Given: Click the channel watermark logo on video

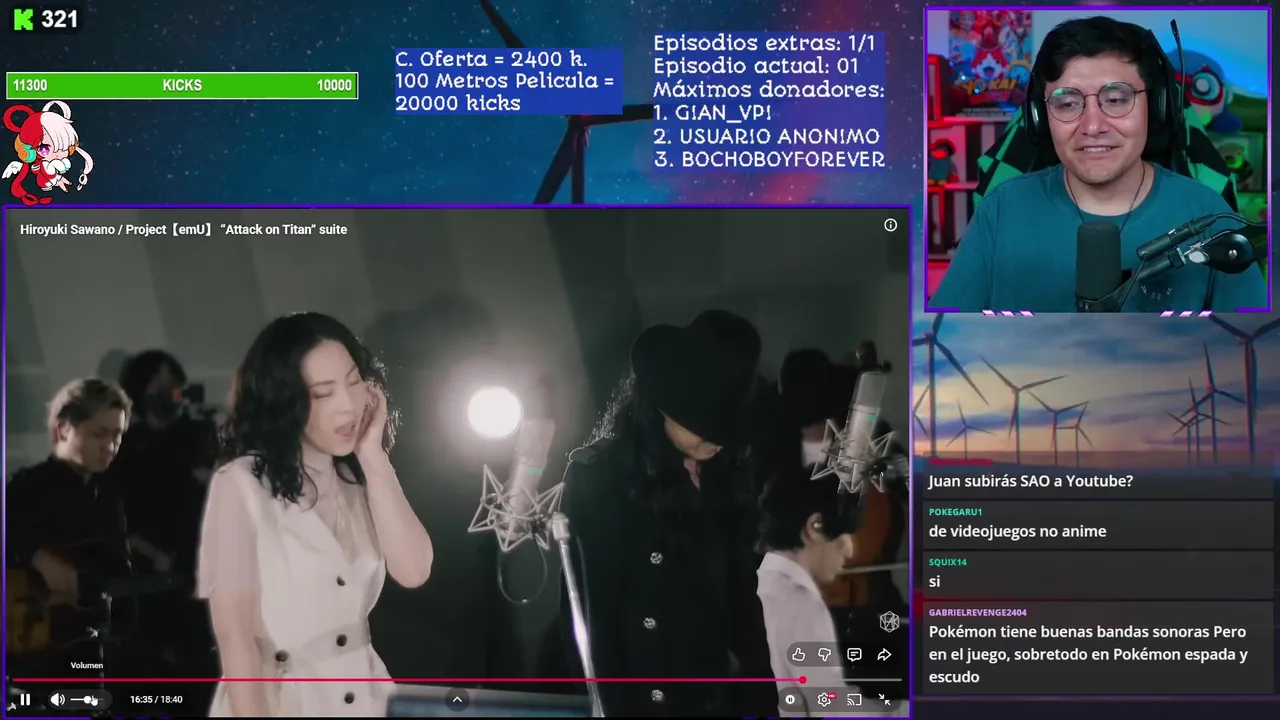Looking at the screenshot, I should [x=888, y=622].
